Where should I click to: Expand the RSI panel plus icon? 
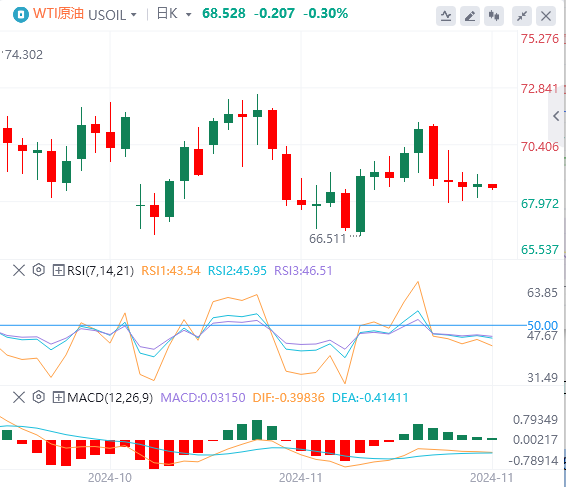pos(58,270)
